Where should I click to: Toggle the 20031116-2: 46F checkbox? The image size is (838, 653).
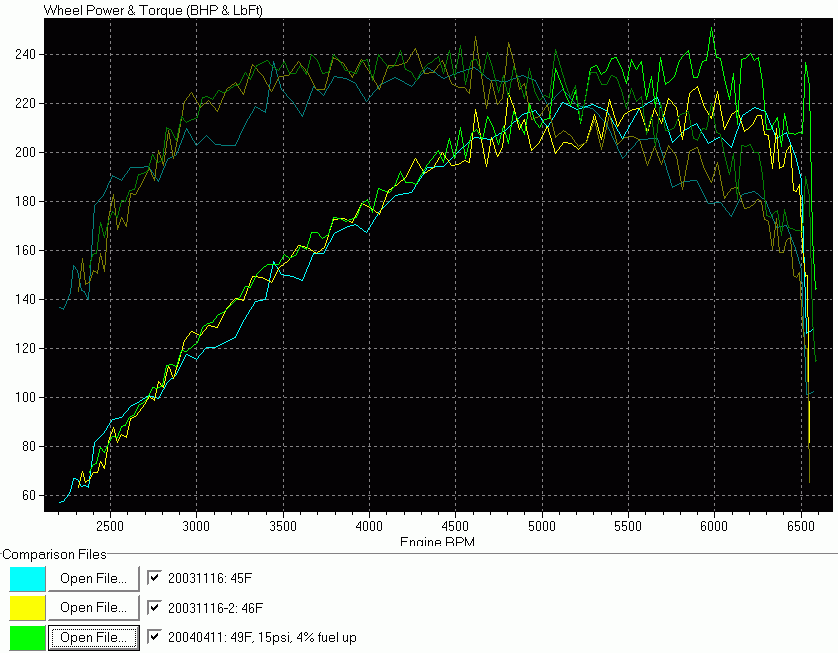(154, 606)
